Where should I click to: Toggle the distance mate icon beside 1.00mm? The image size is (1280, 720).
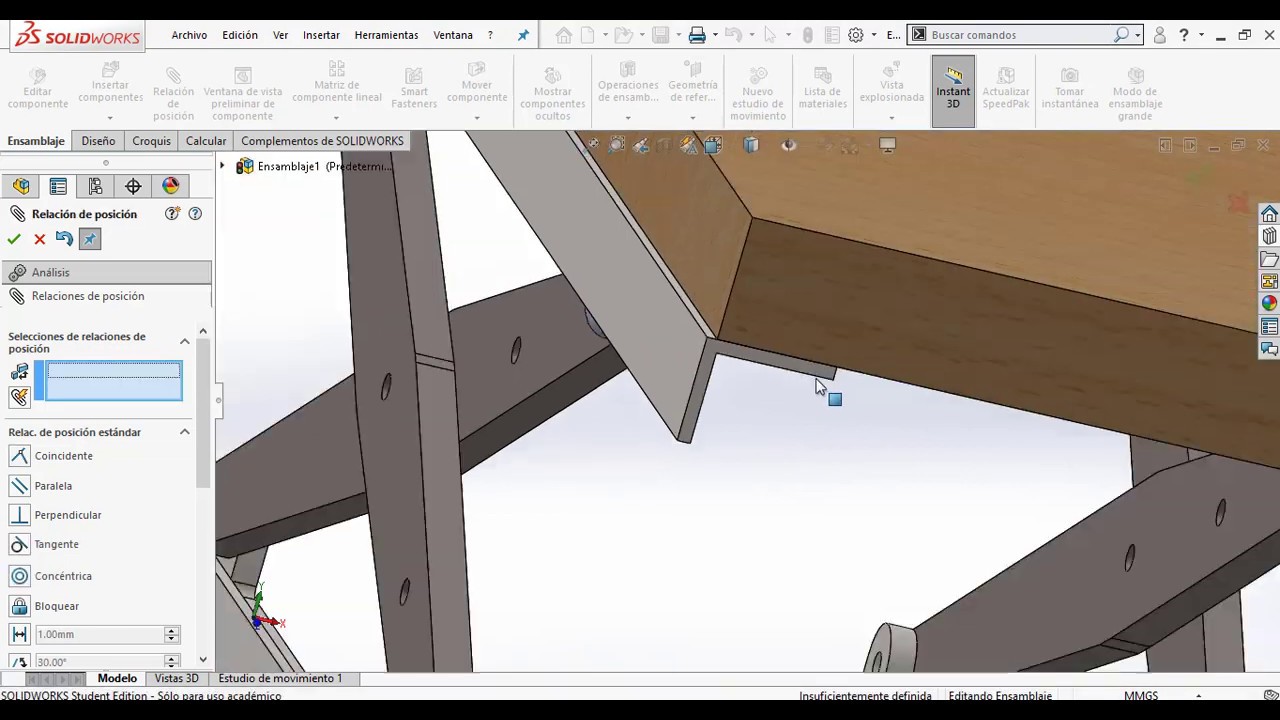pyautogui.click(x=19, y=635)
